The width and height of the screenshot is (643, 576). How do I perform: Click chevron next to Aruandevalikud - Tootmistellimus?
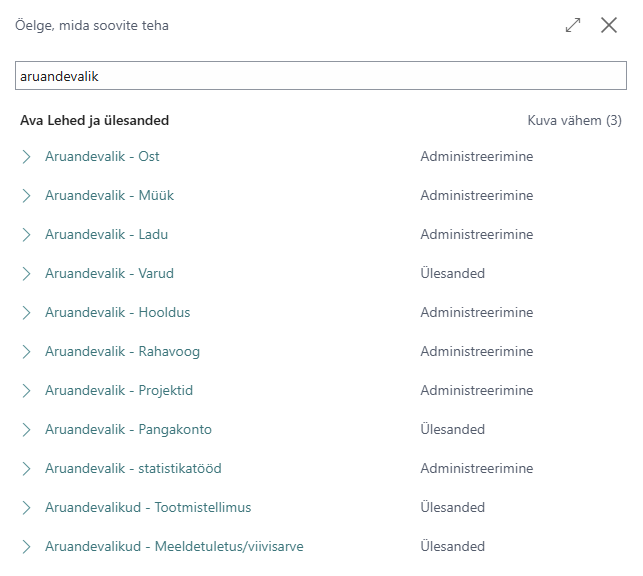tap(26, 508)
